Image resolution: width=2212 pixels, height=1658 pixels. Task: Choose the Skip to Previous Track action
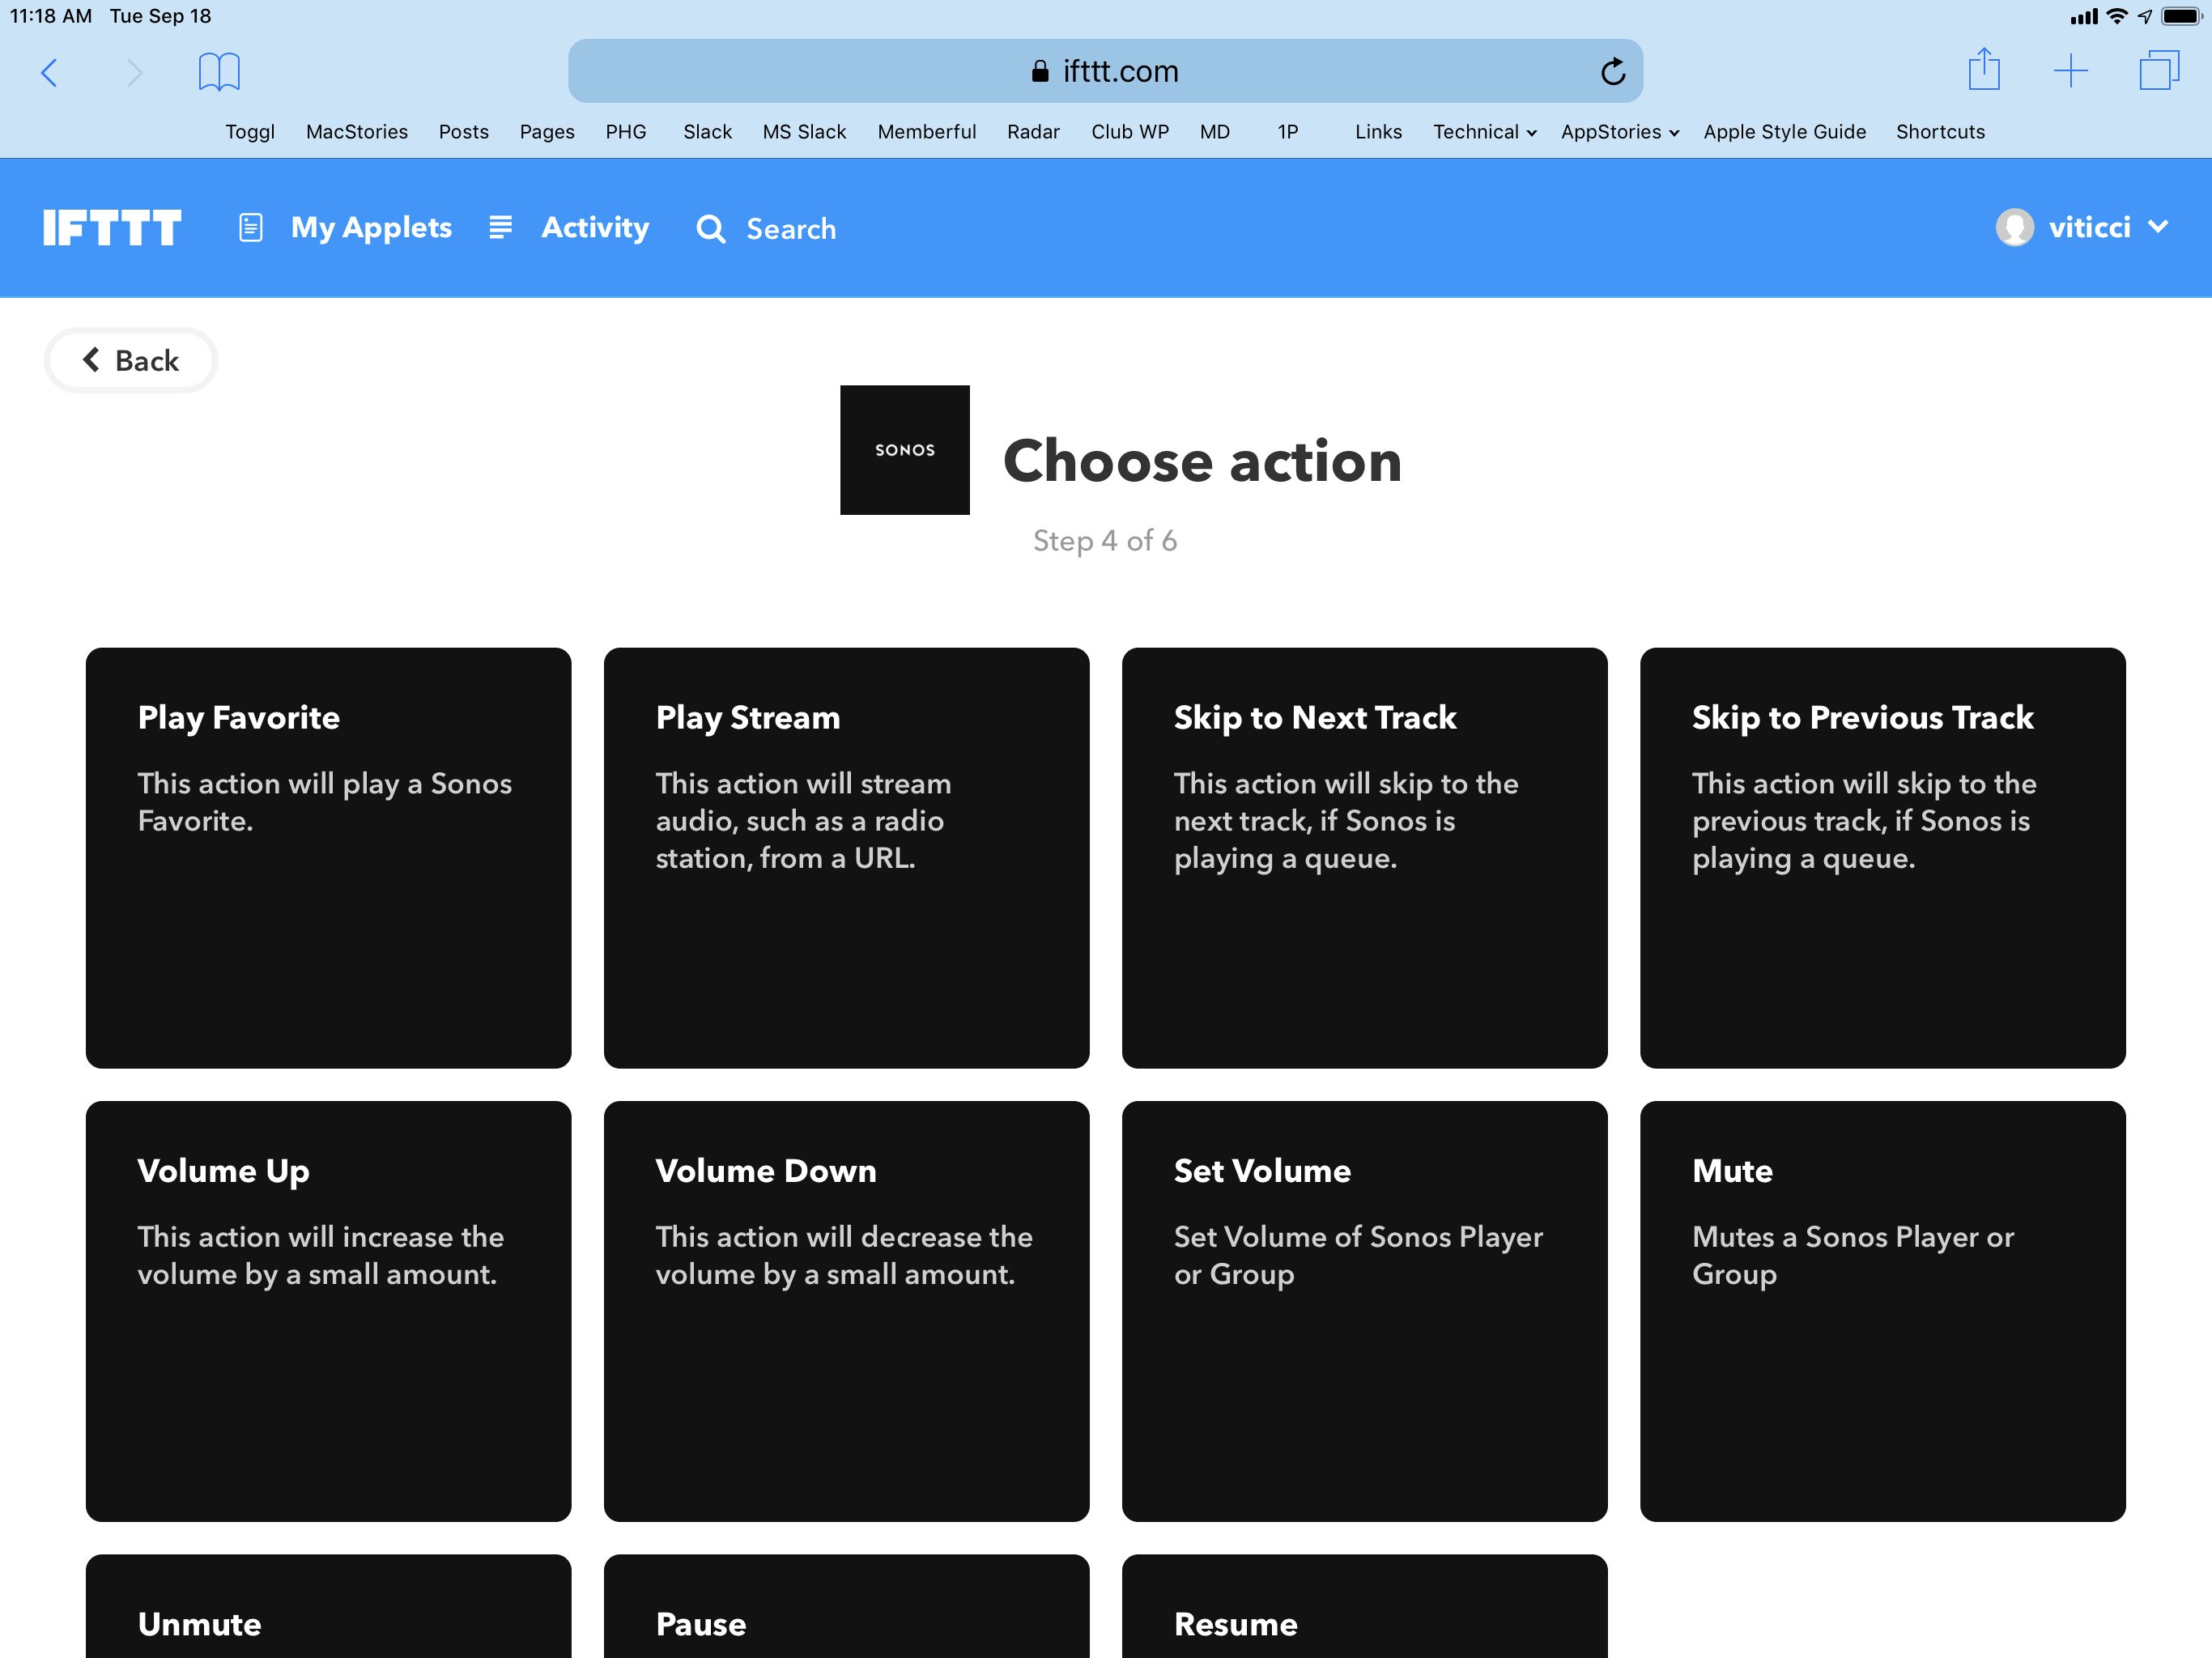click(1882, 857)
